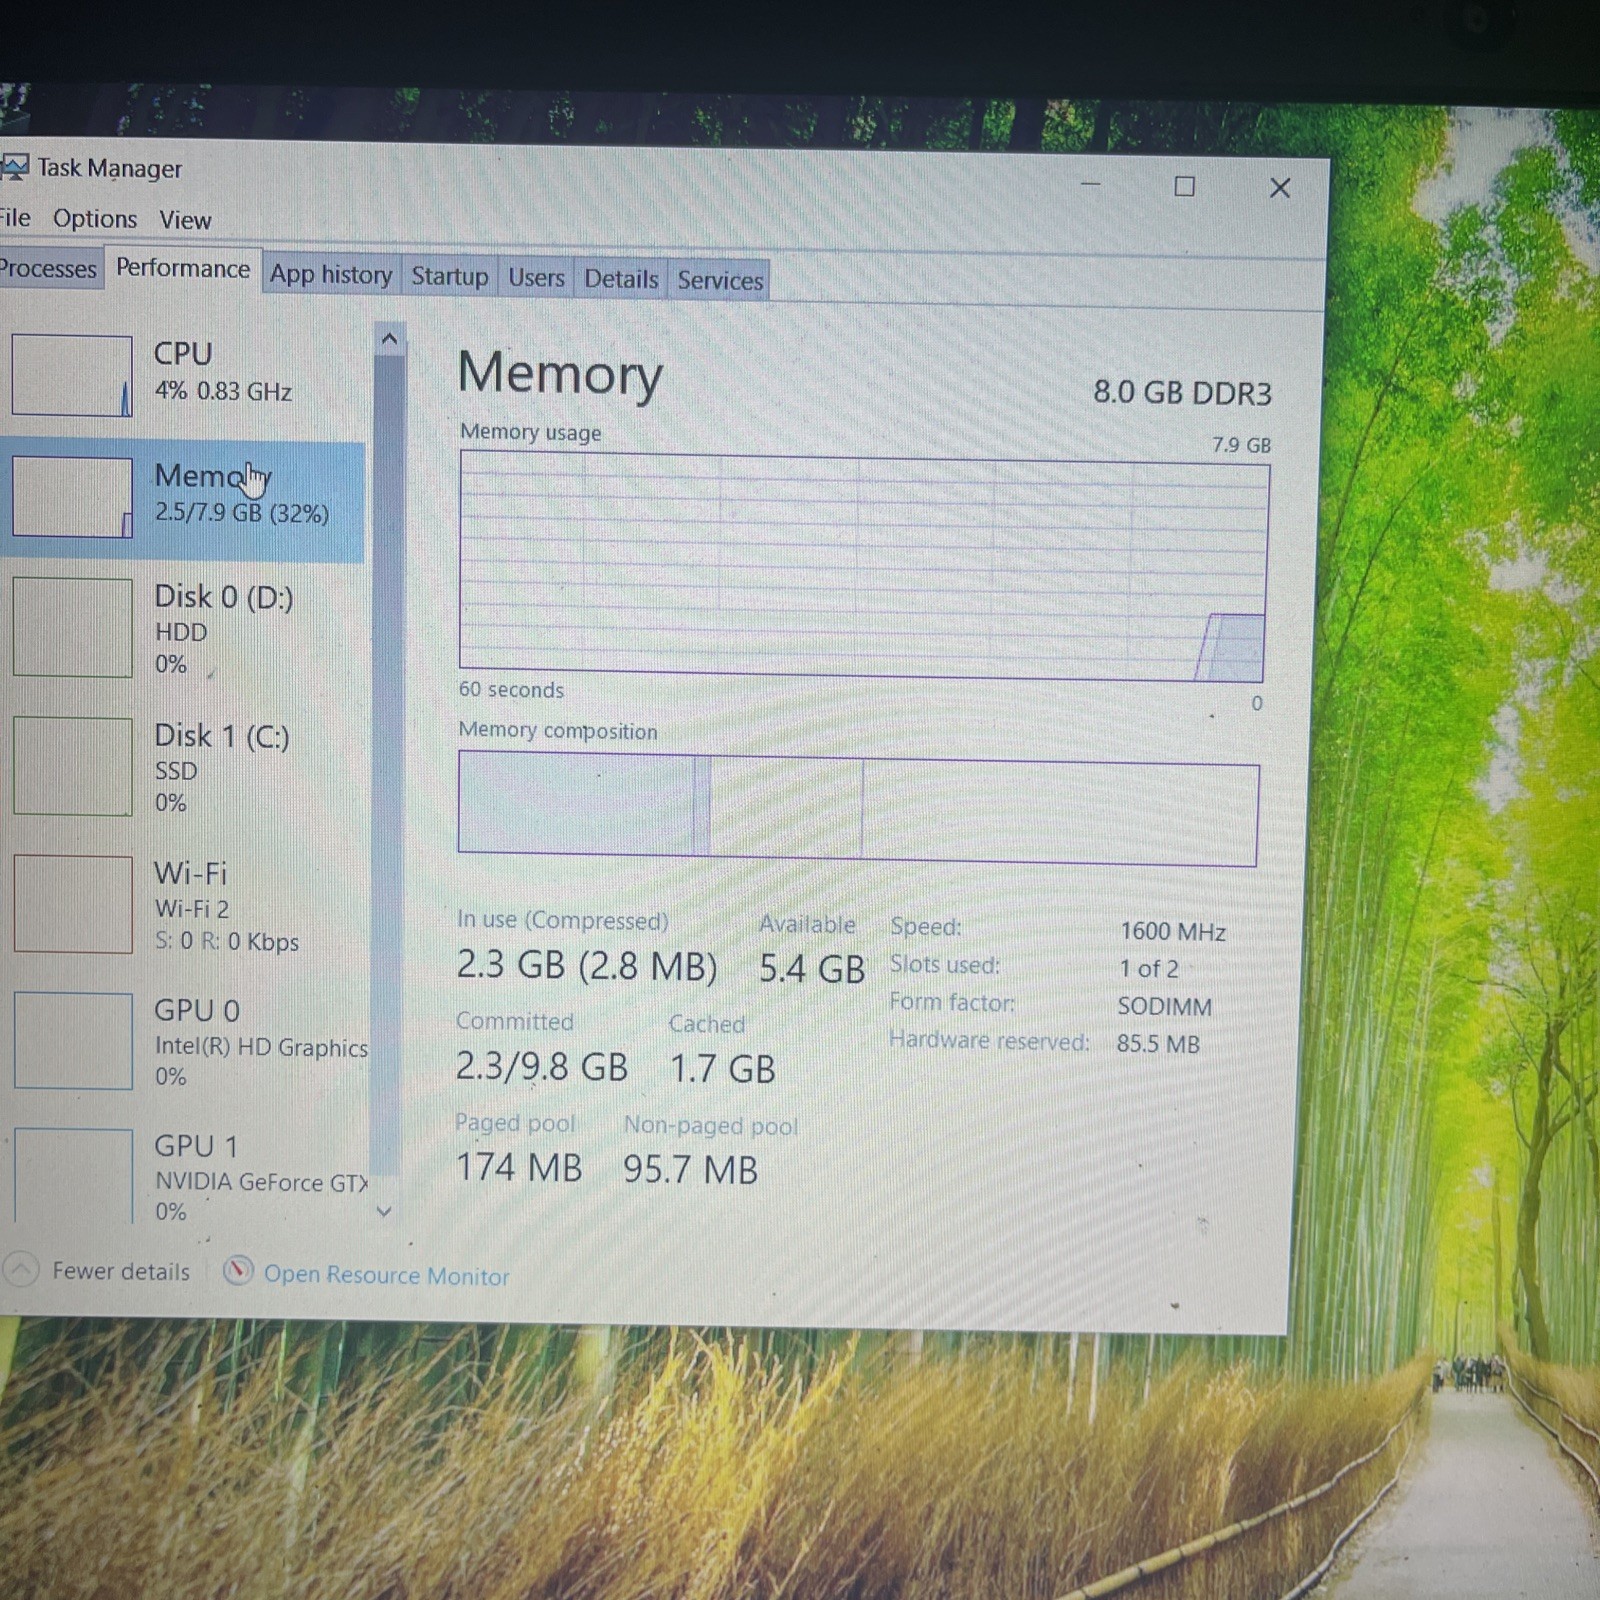Select the CPU performance thumbnail graph
Screen dimensions: 1600x1600
(72, 375)
